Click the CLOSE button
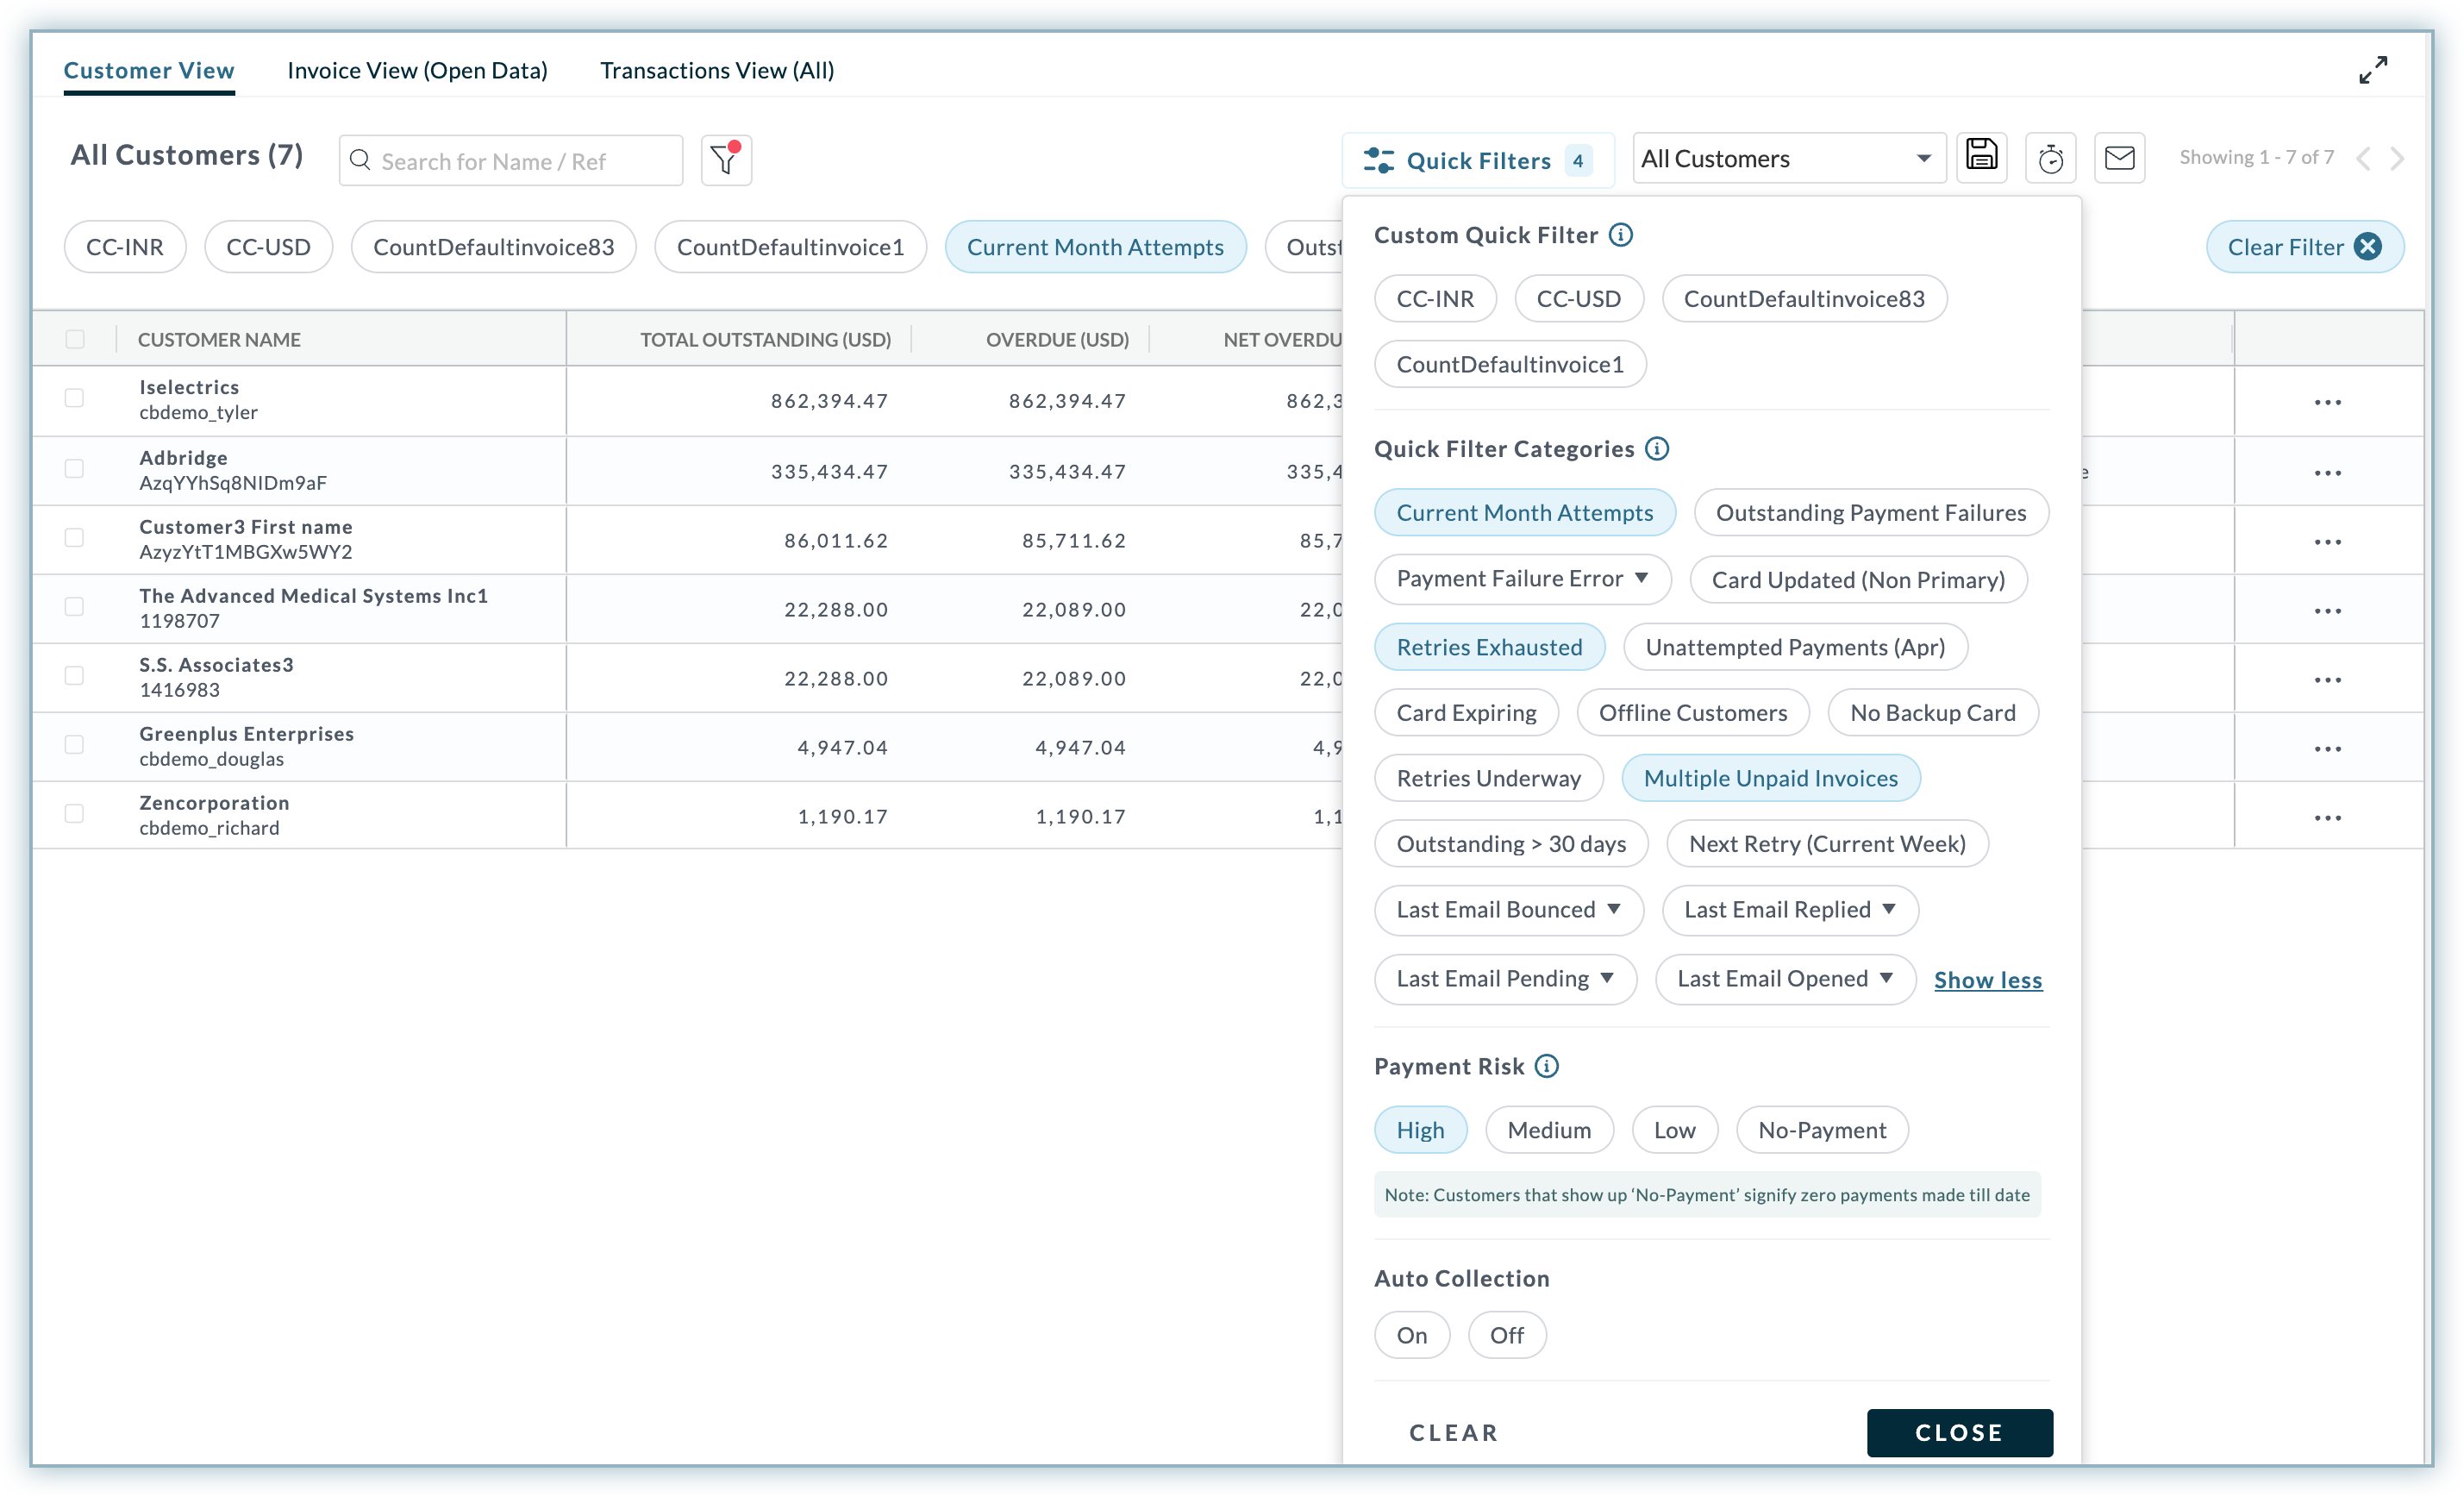The width and height of the screenshot is (2464, 1497). click(1959, 1433)
